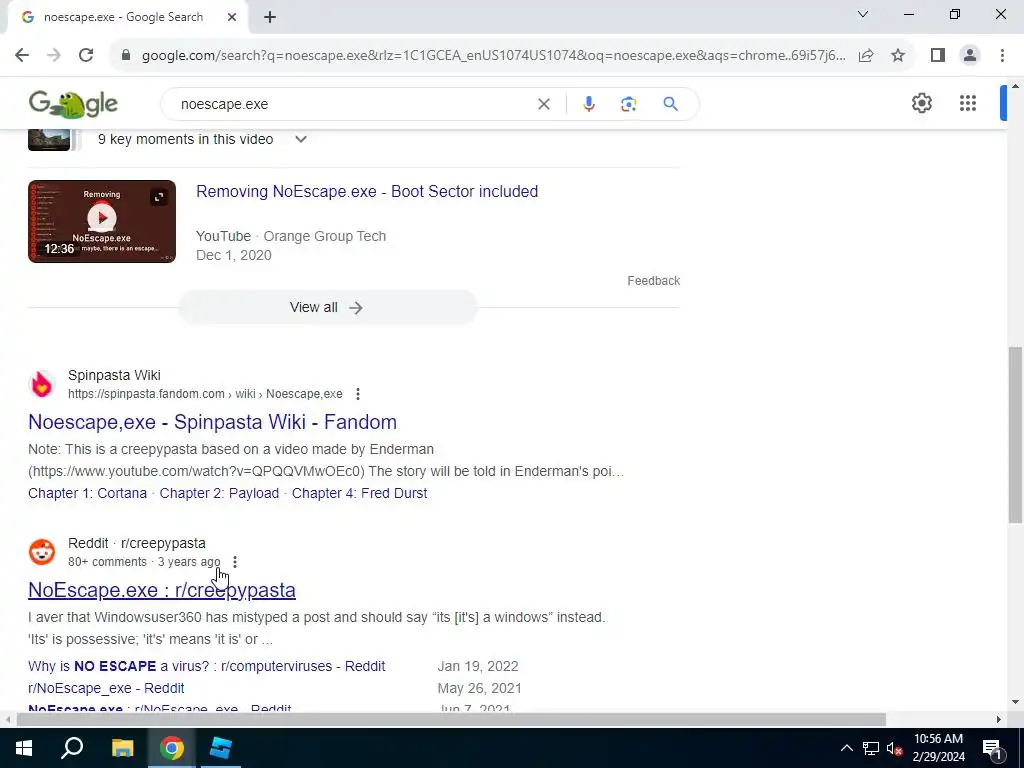Click the Reddit favicon
1024x768 pixels.
click(42, 552)
